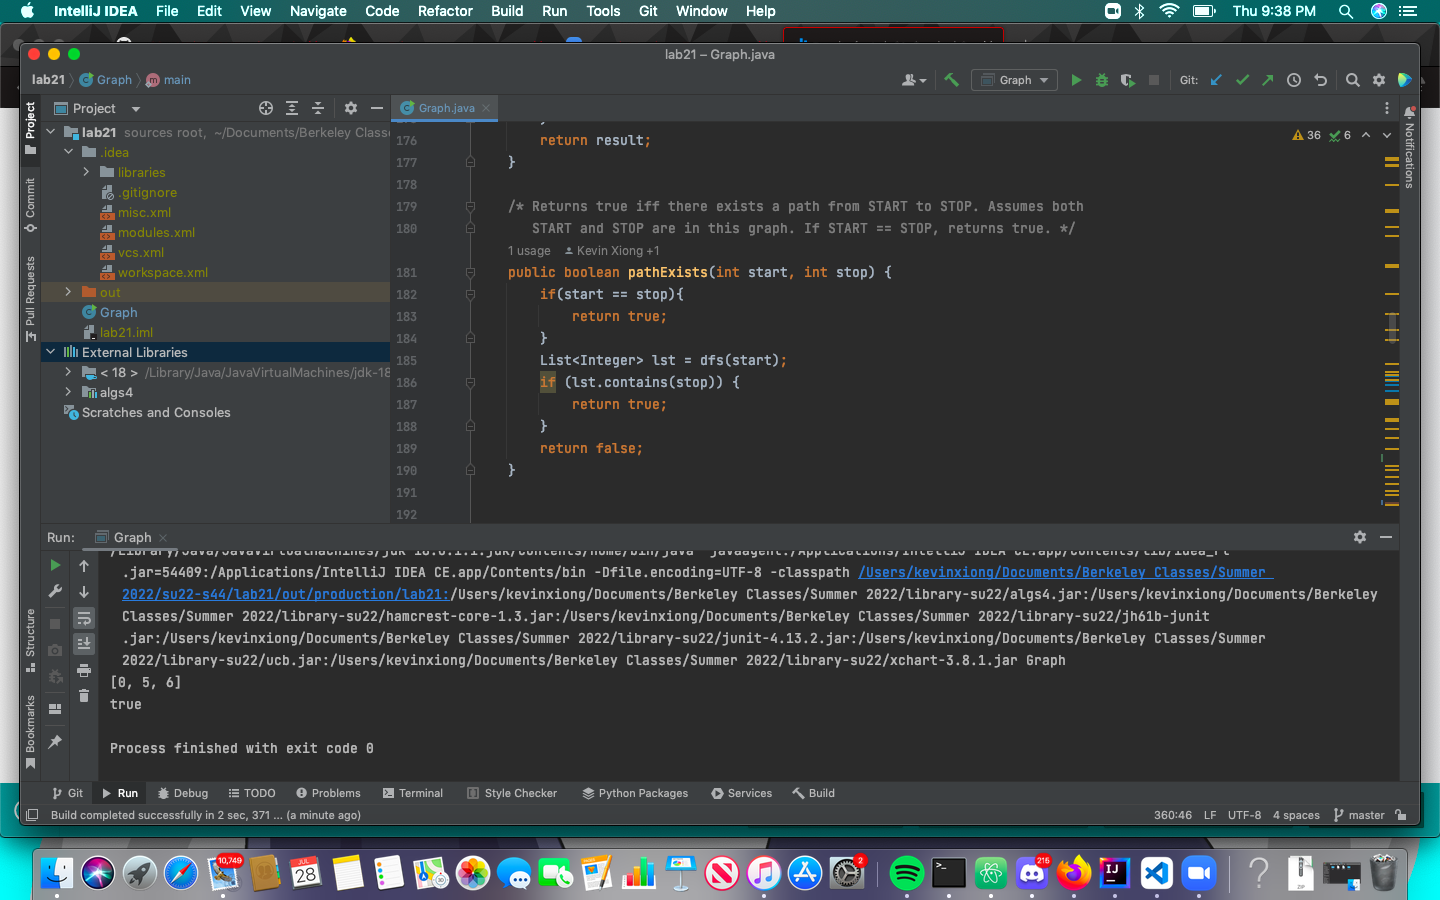1440x900 pixels.
Task: Toggle scroll to end in the Run console
Action: point(84,644)
